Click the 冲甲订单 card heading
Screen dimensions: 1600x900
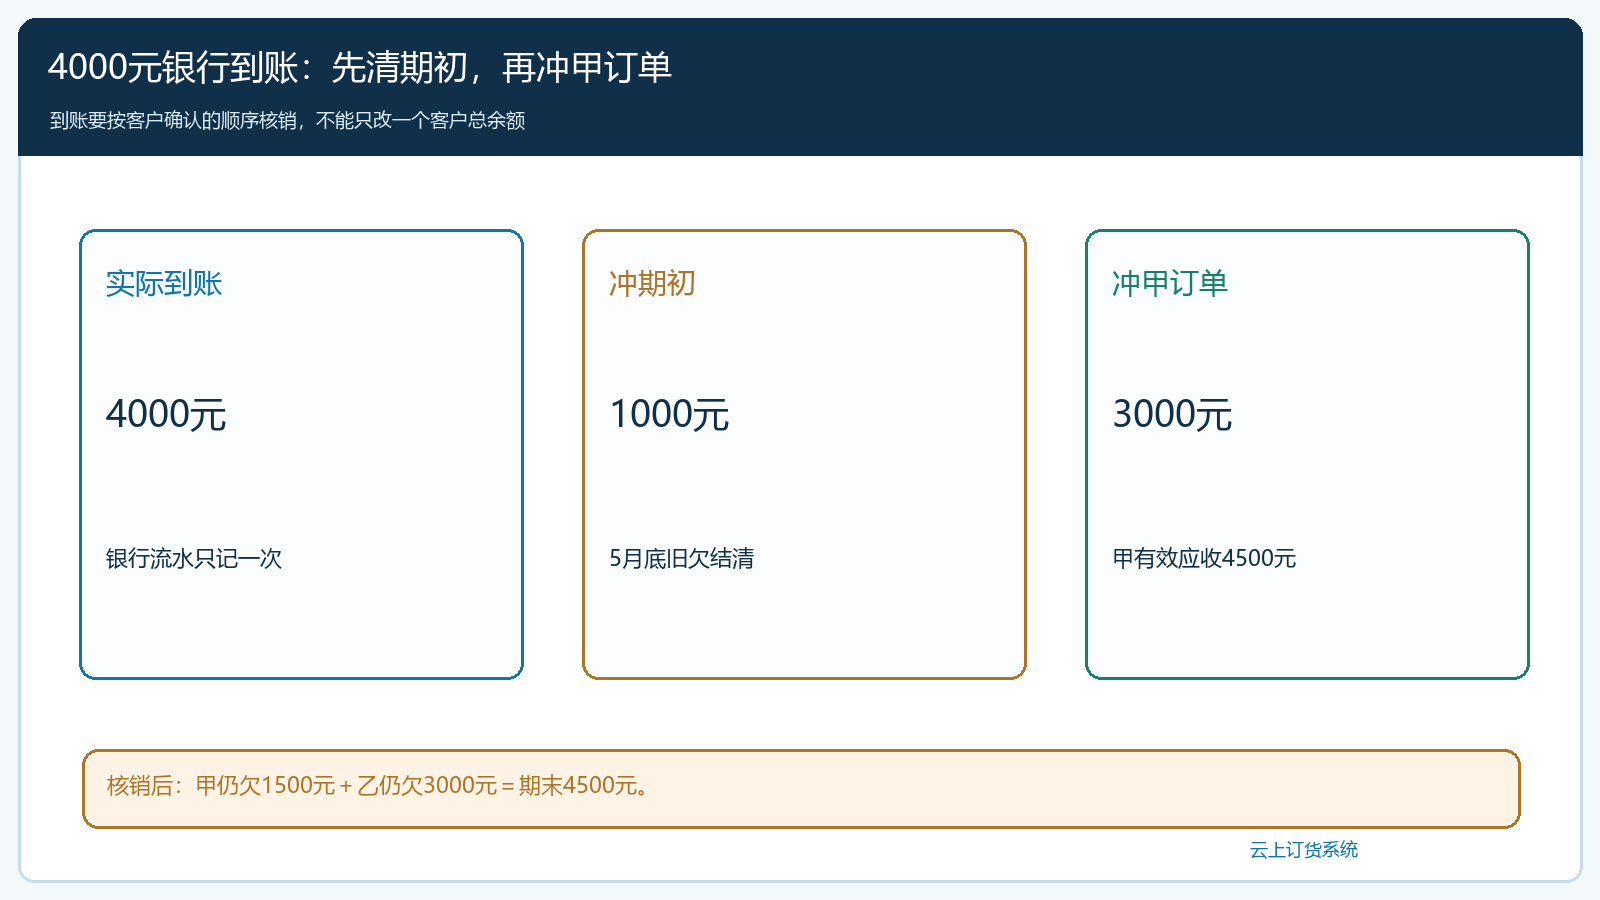(x=1170, y=284)
